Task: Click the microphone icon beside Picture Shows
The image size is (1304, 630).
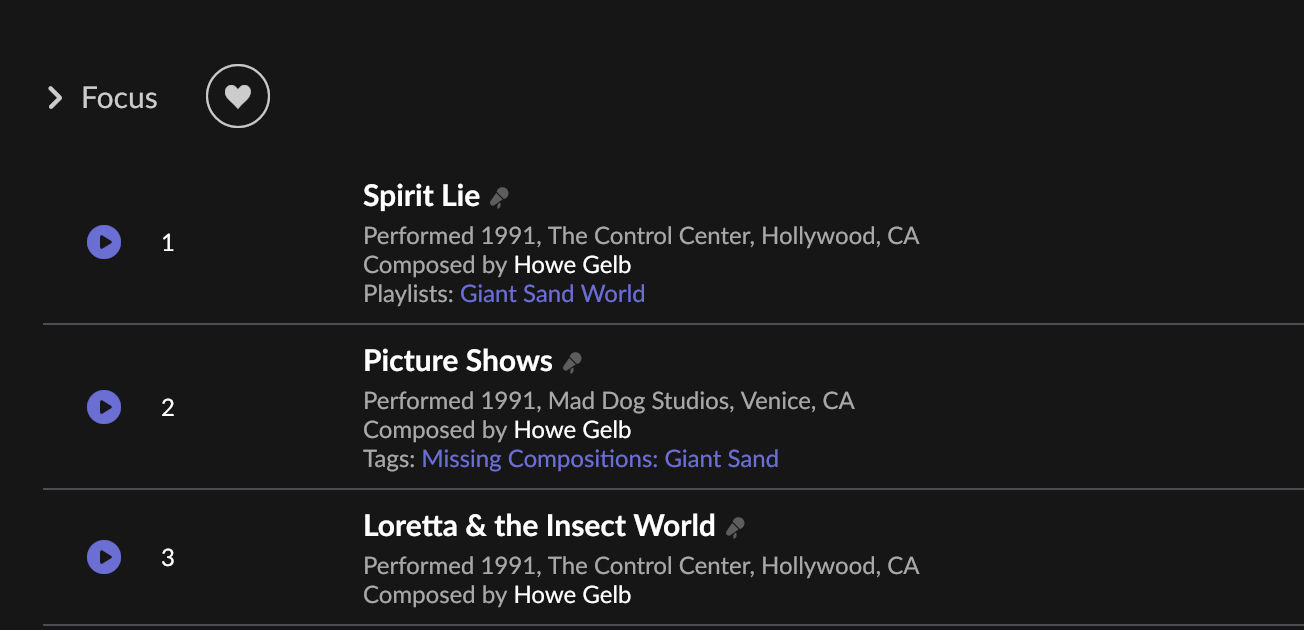Action: (x=572, y=362)
